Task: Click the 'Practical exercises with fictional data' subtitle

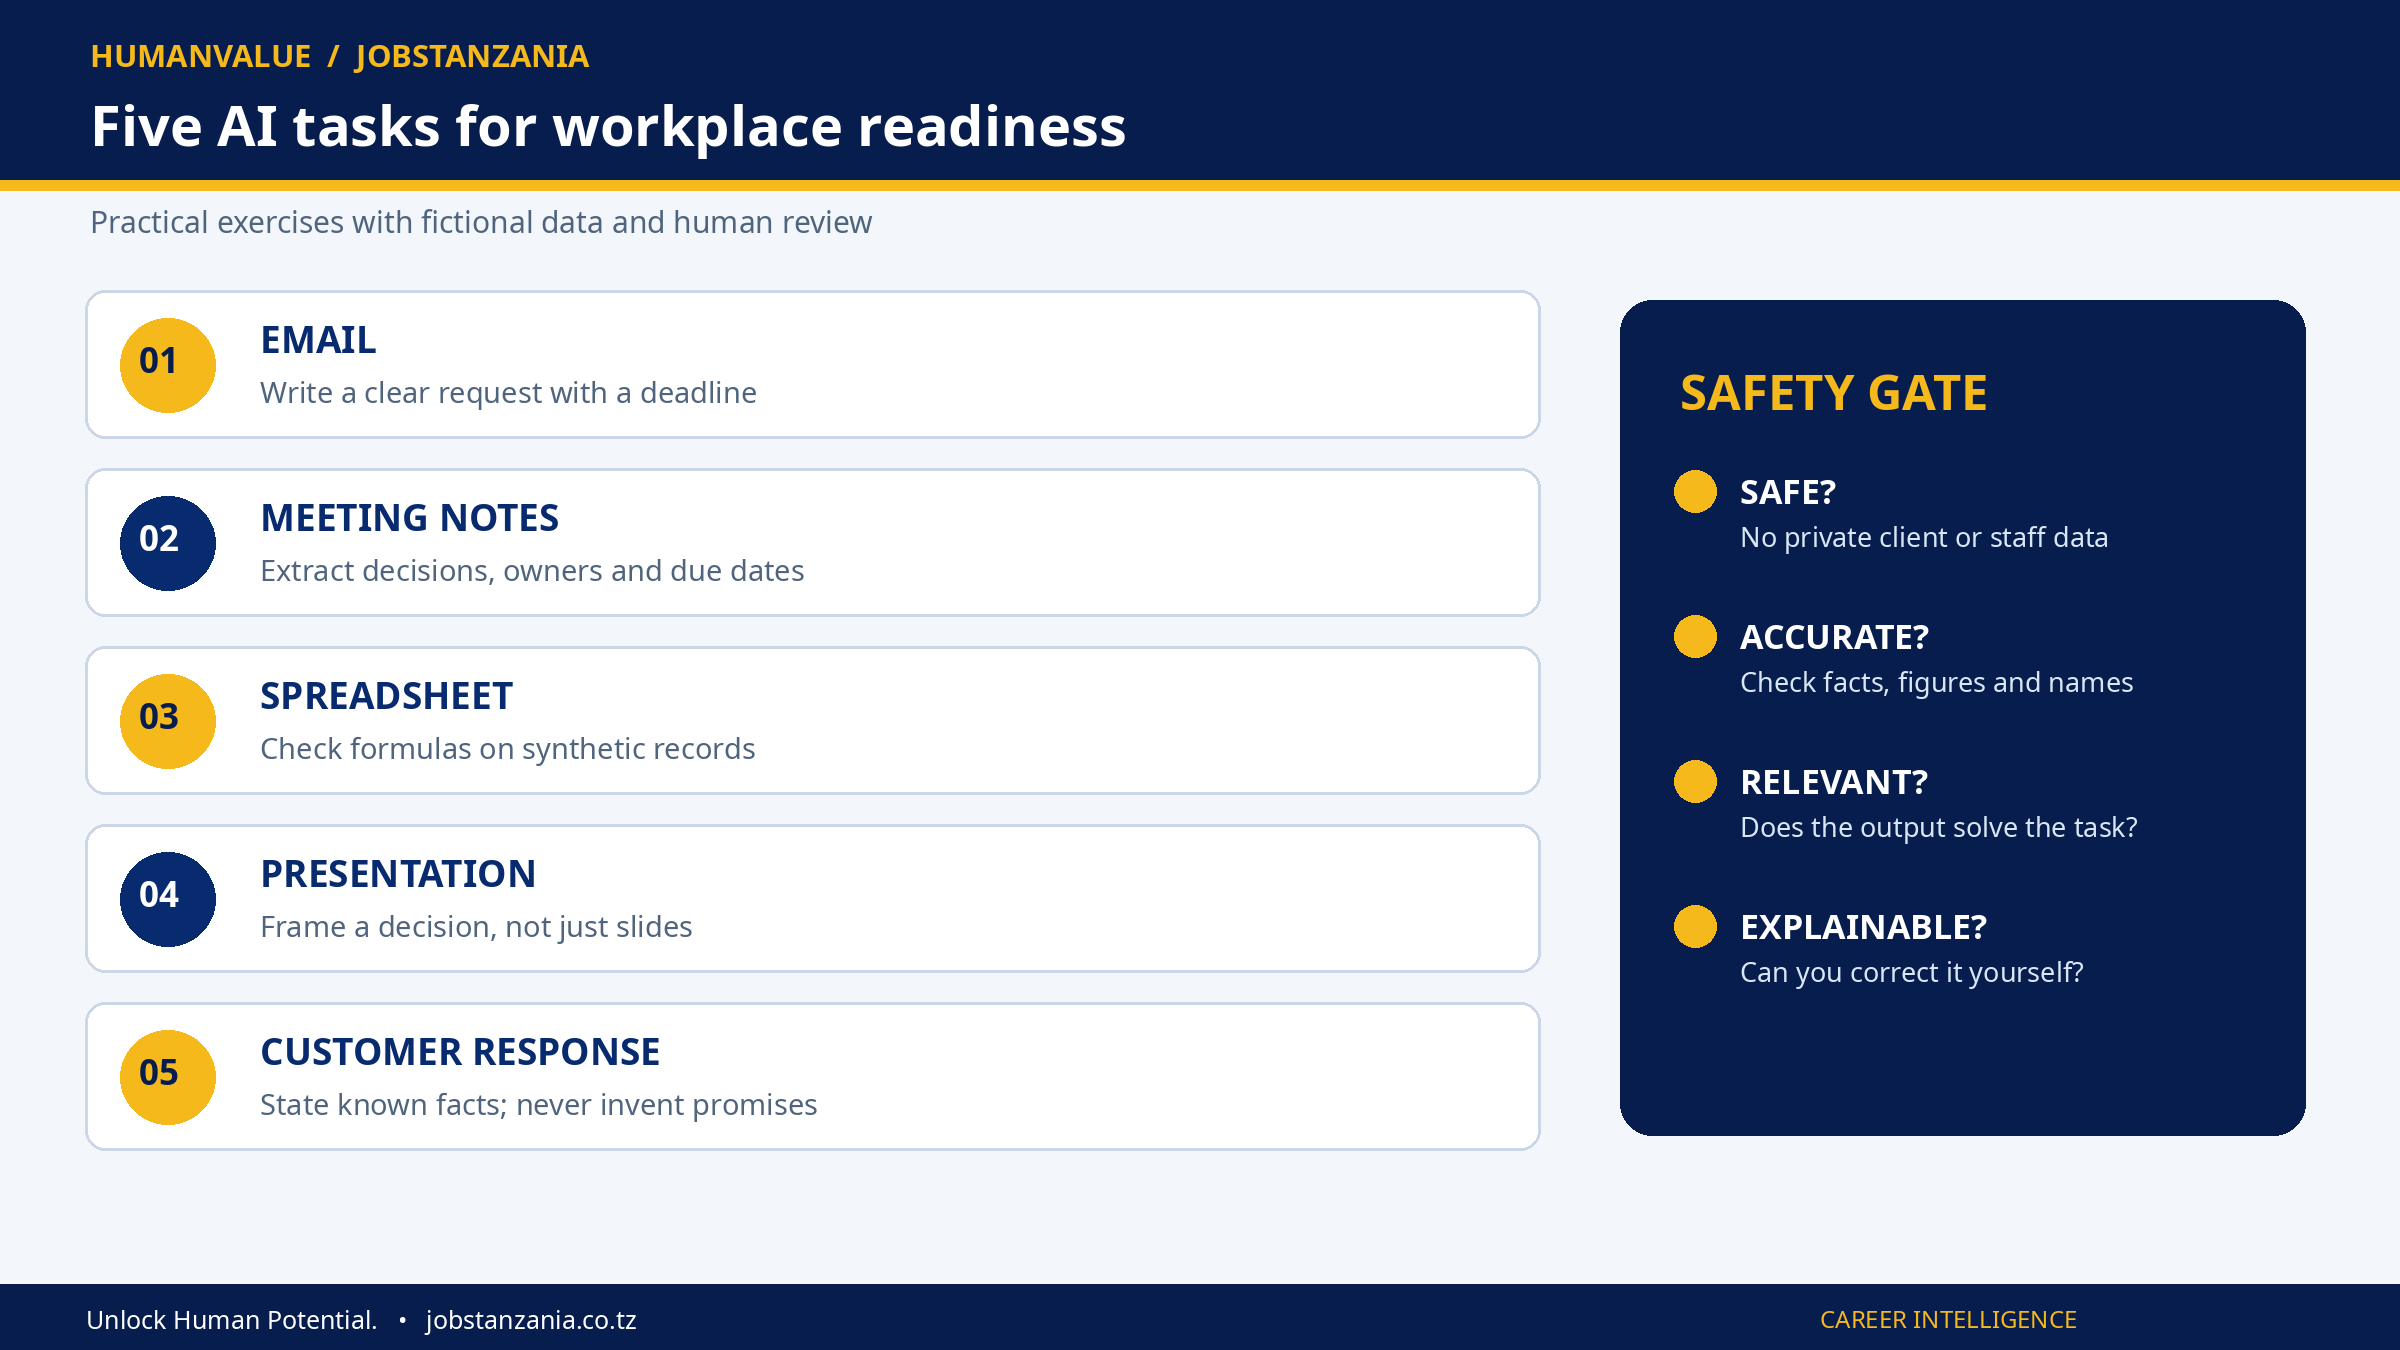Action: tap(481, 222)
